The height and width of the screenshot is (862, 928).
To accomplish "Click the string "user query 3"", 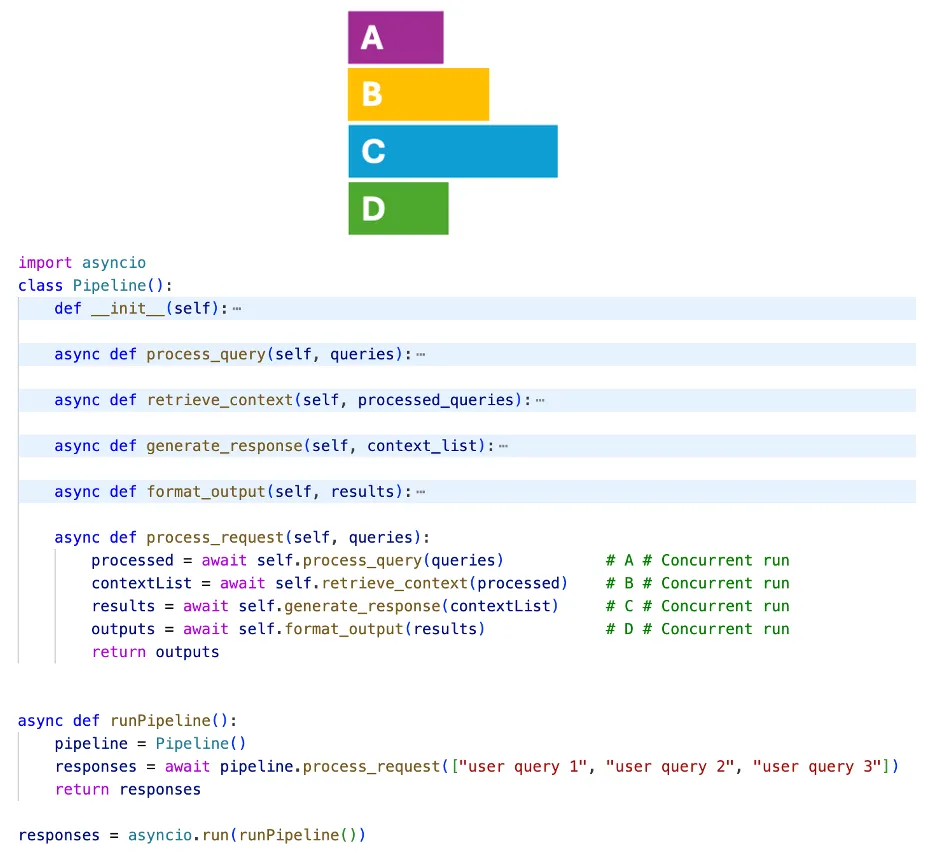I will click(x=817, y=767).
